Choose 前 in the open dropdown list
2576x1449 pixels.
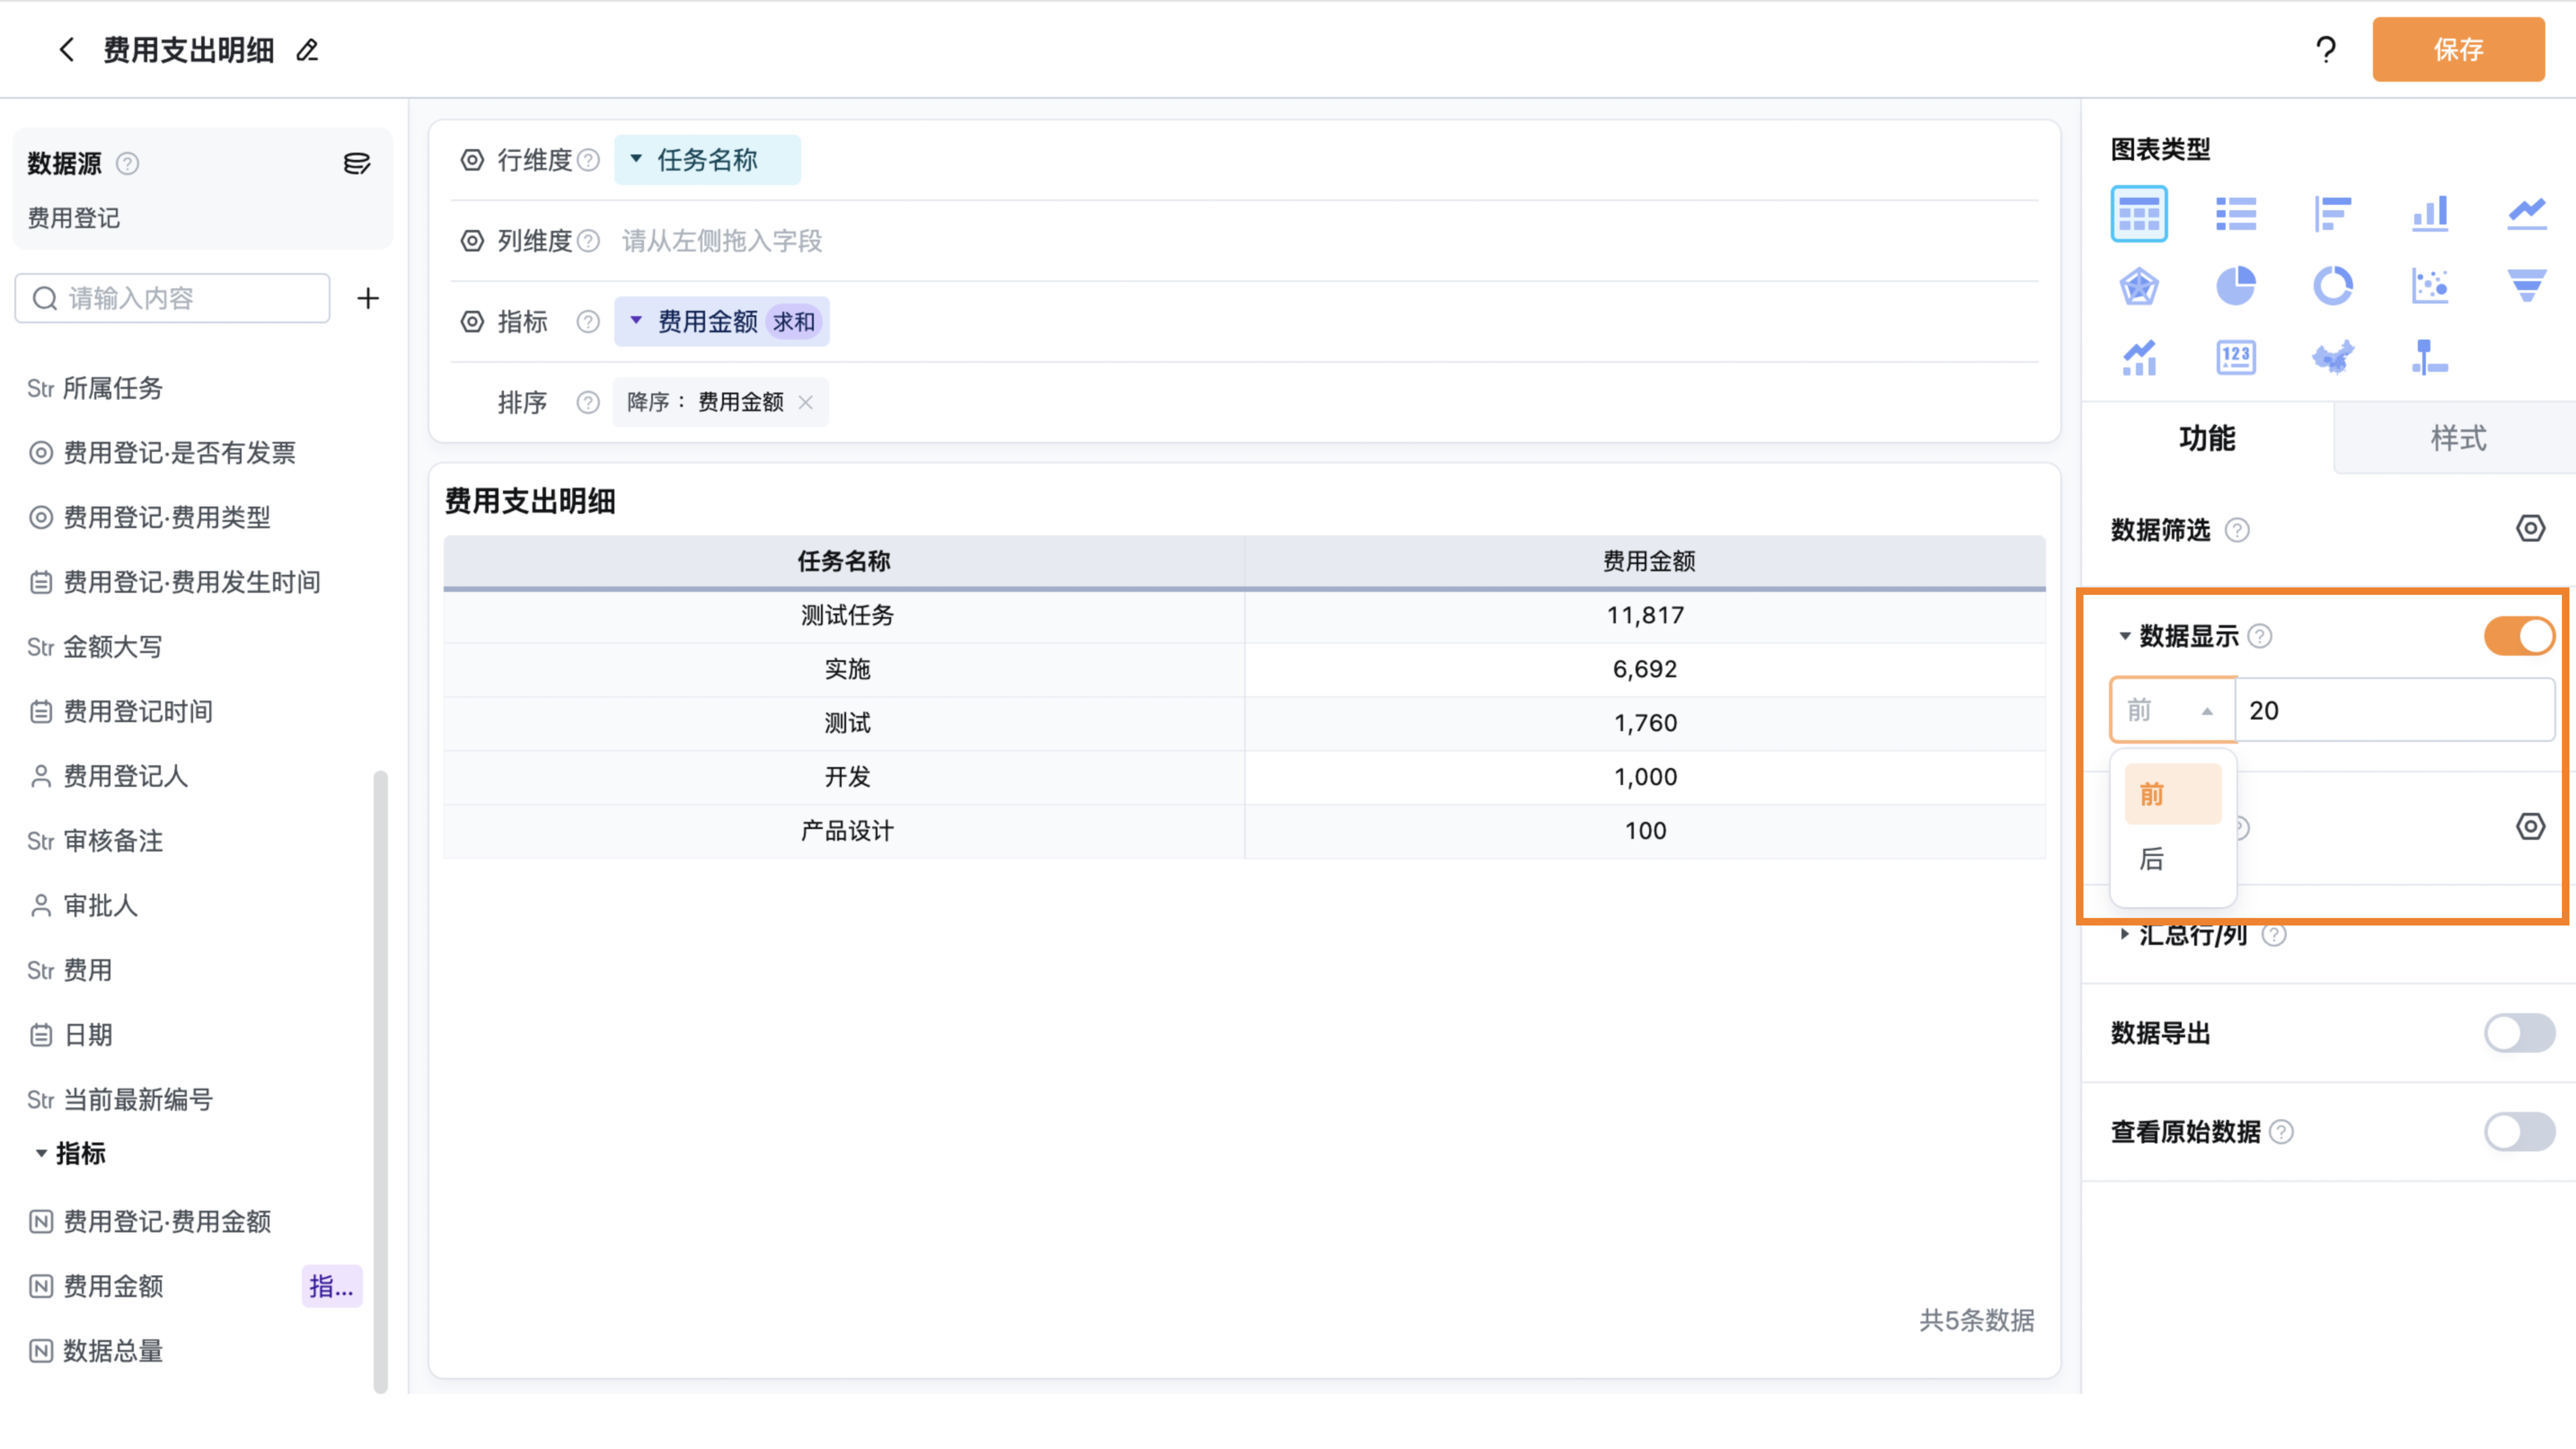click(x=2173, y=794)
